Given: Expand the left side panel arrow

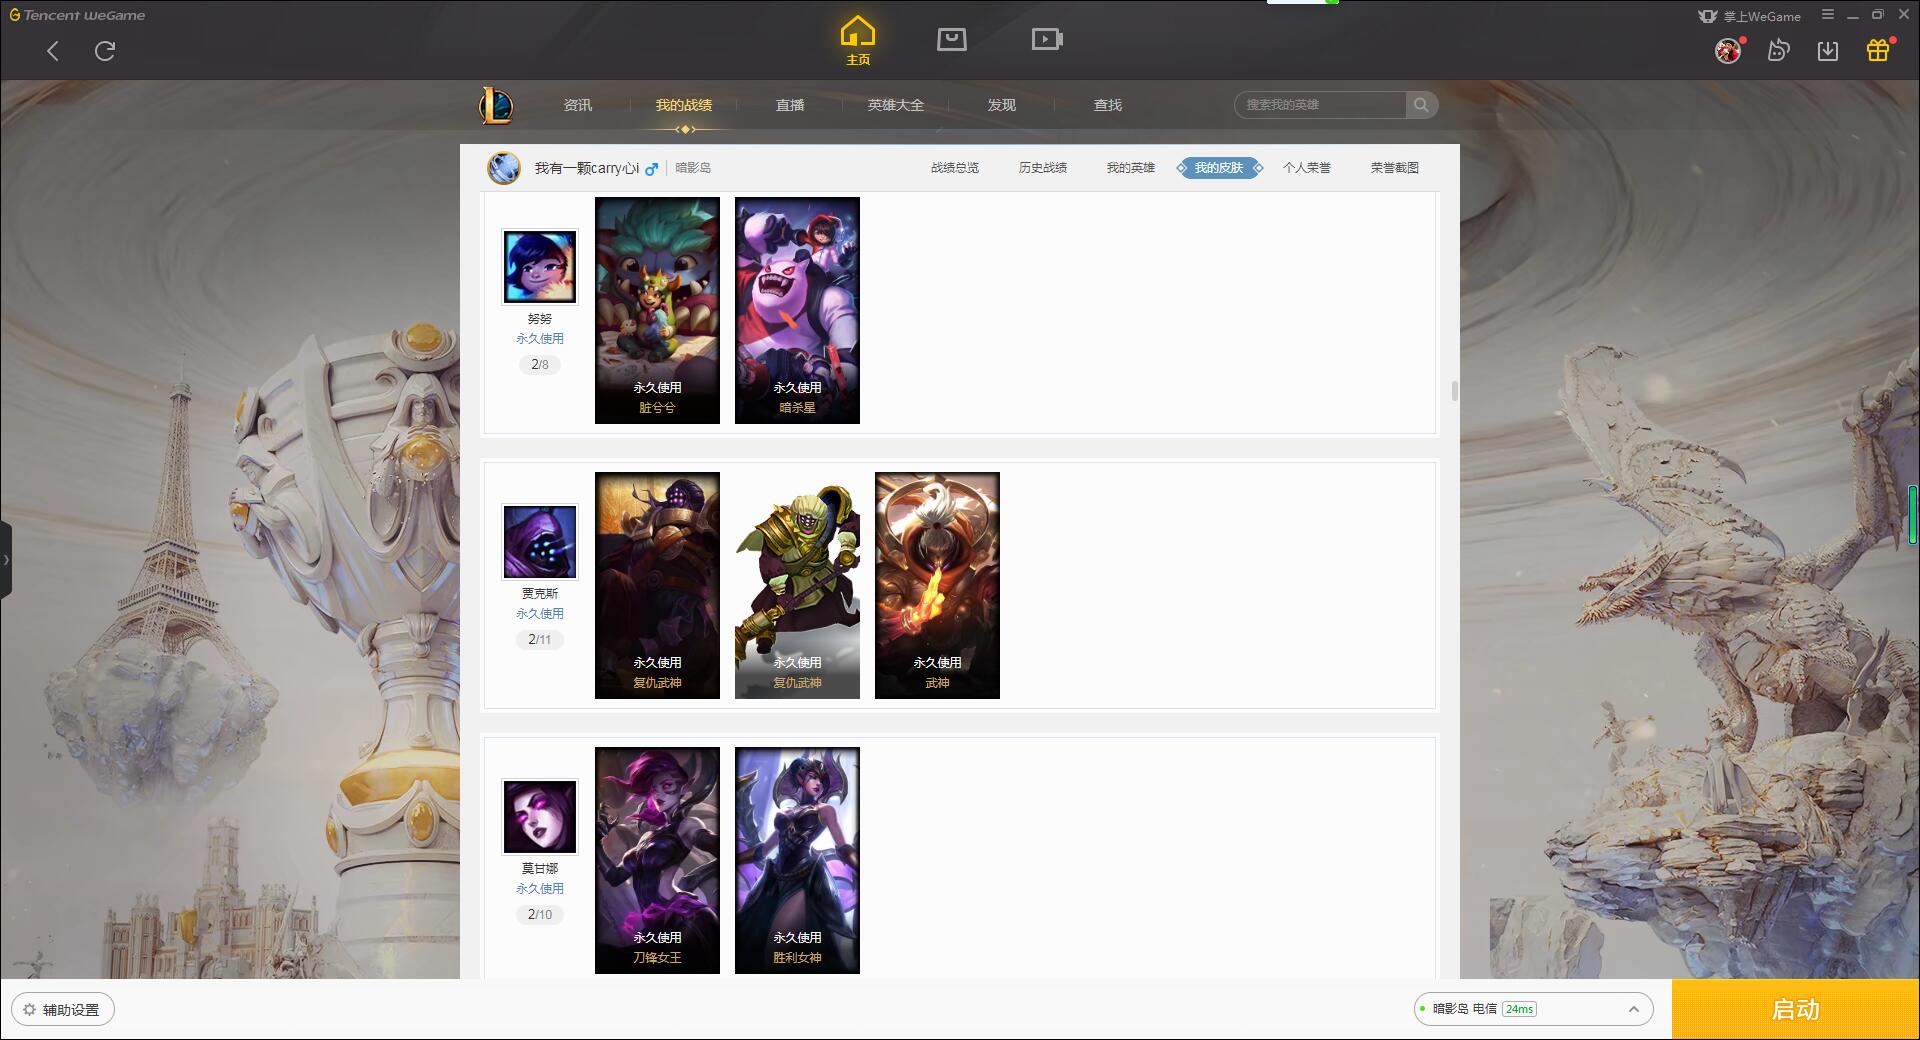Looking at the screenshot, I should point(6,560).
